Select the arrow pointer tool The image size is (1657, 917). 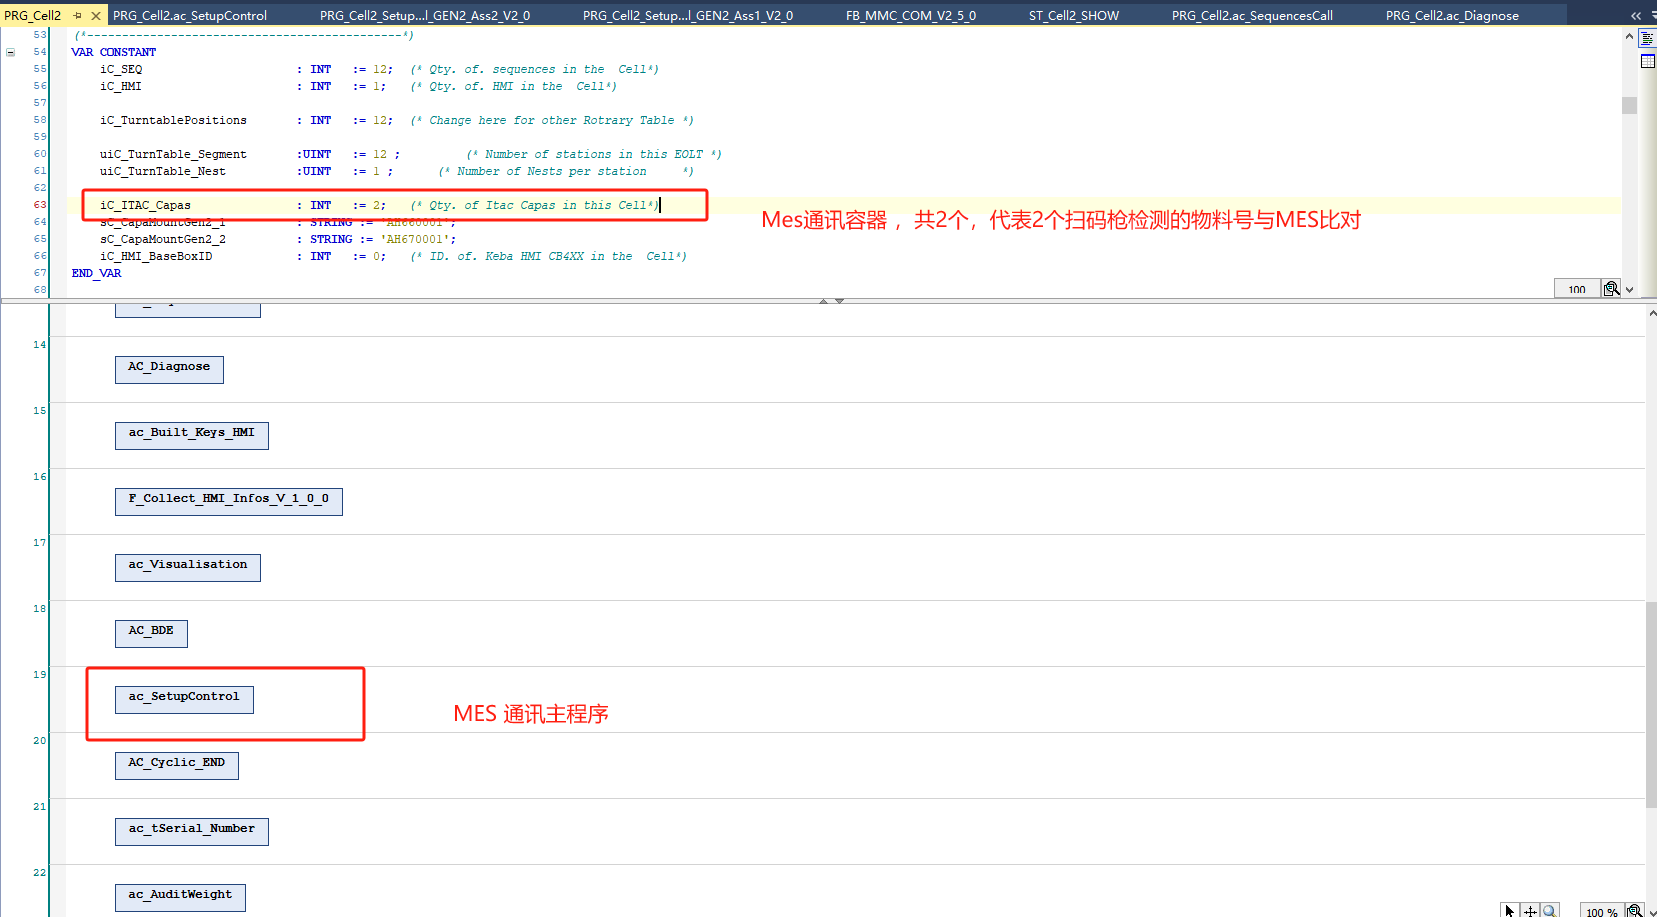coord(1510,910)
